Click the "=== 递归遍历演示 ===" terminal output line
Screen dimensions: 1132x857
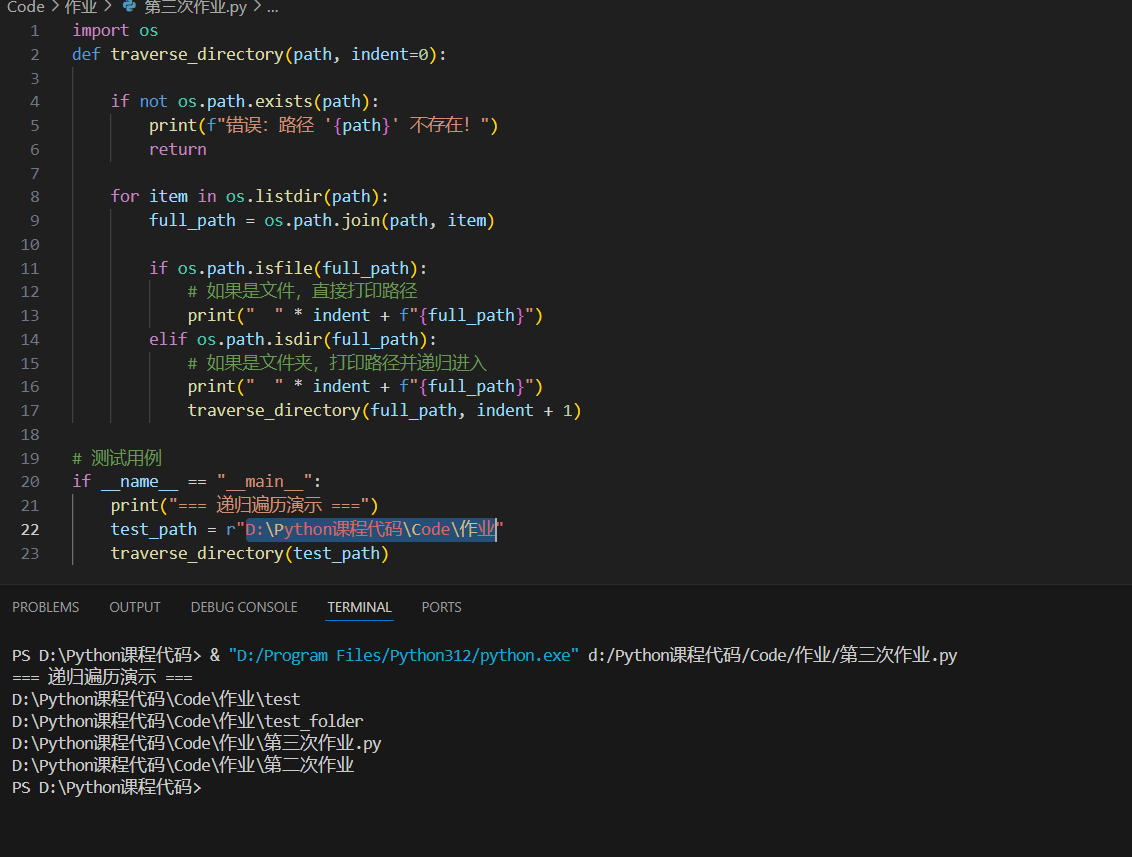pyautogui.click(x=103, y=678)
